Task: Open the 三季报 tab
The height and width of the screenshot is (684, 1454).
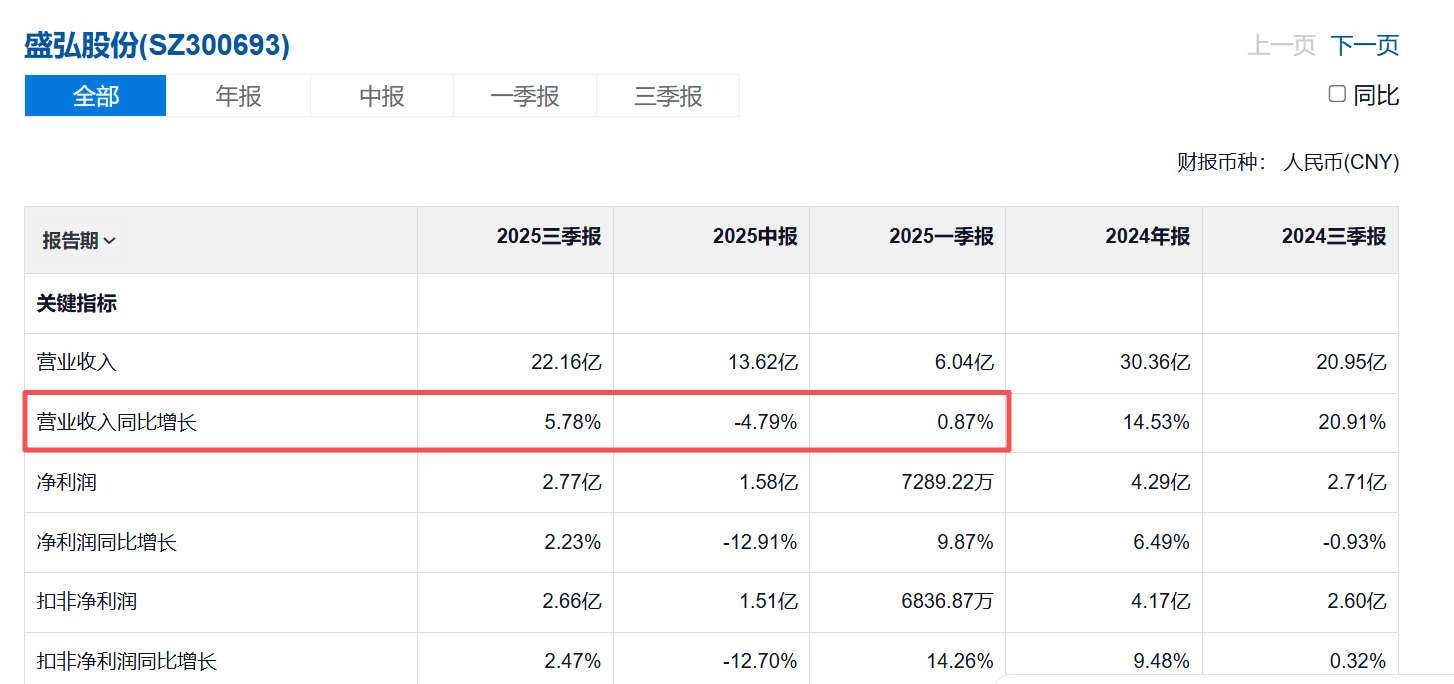Action: (668, 96)
